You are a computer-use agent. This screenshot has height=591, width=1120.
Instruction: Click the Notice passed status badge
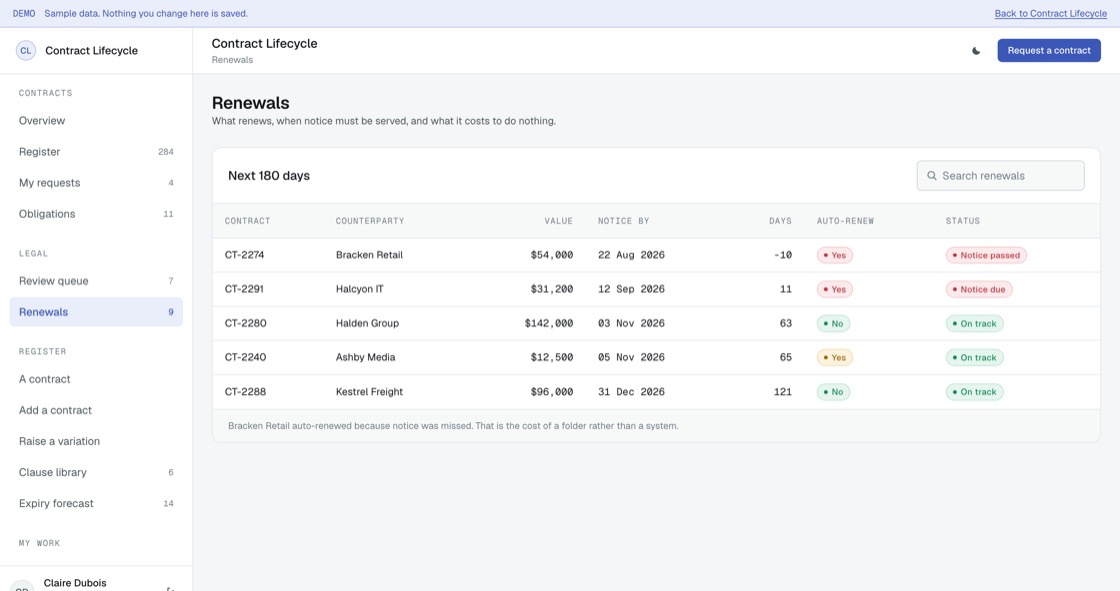click(986, 255)
